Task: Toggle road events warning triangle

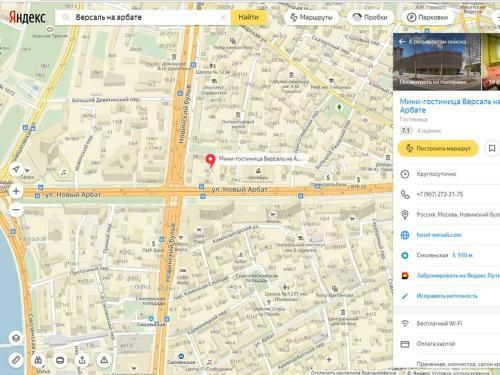Action: 104,360
